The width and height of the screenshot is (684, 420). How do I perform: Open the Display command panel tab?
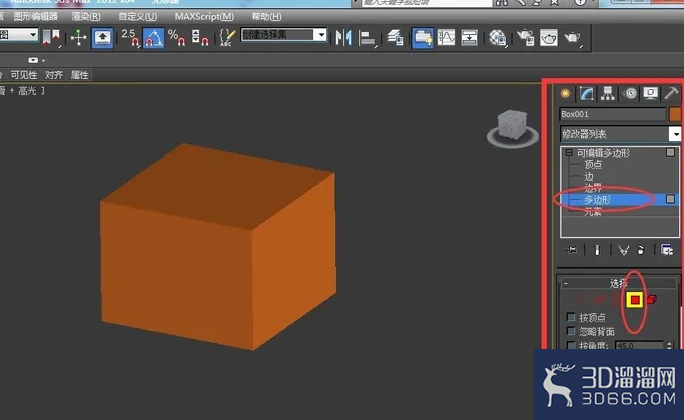point(650,93)
